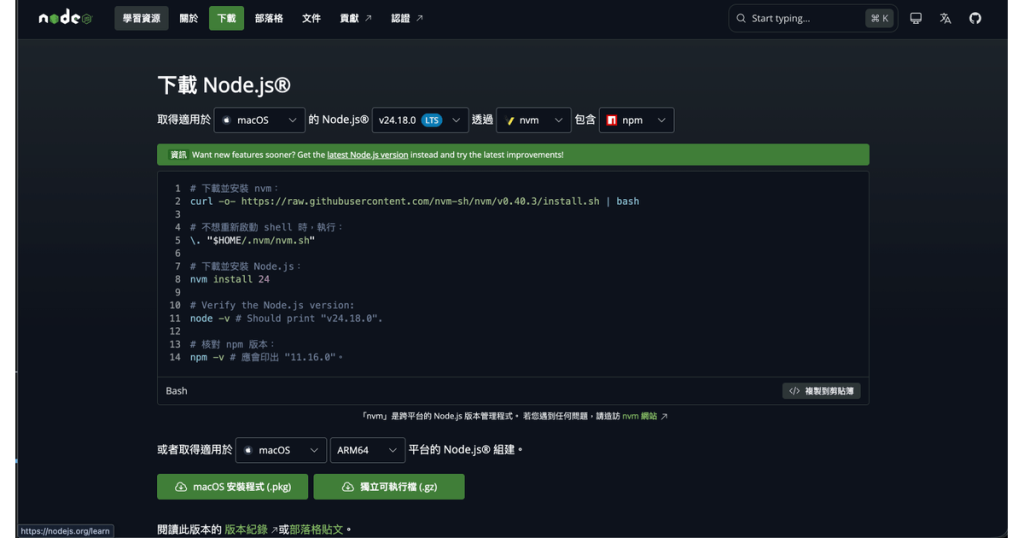Click the Bash language label
Image resolution: width=1024 pixels, height=538 pixels.
[x=176, y=391]
